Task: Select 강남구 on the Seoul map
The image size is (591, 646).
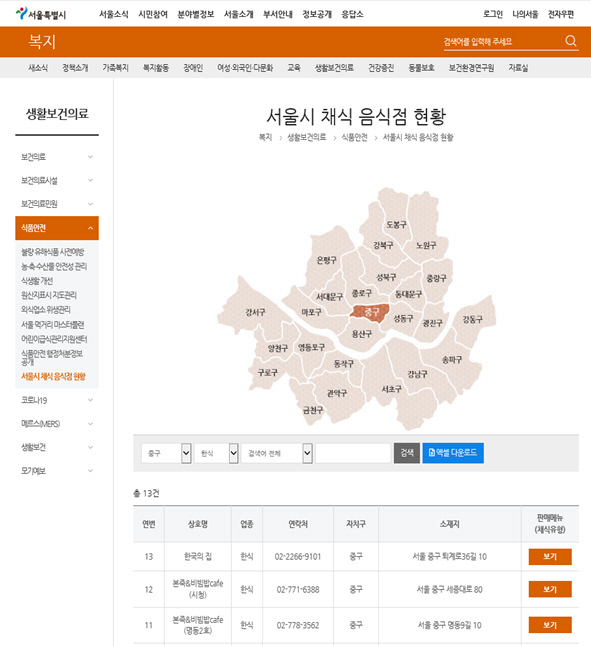Action: pos(417,374)
